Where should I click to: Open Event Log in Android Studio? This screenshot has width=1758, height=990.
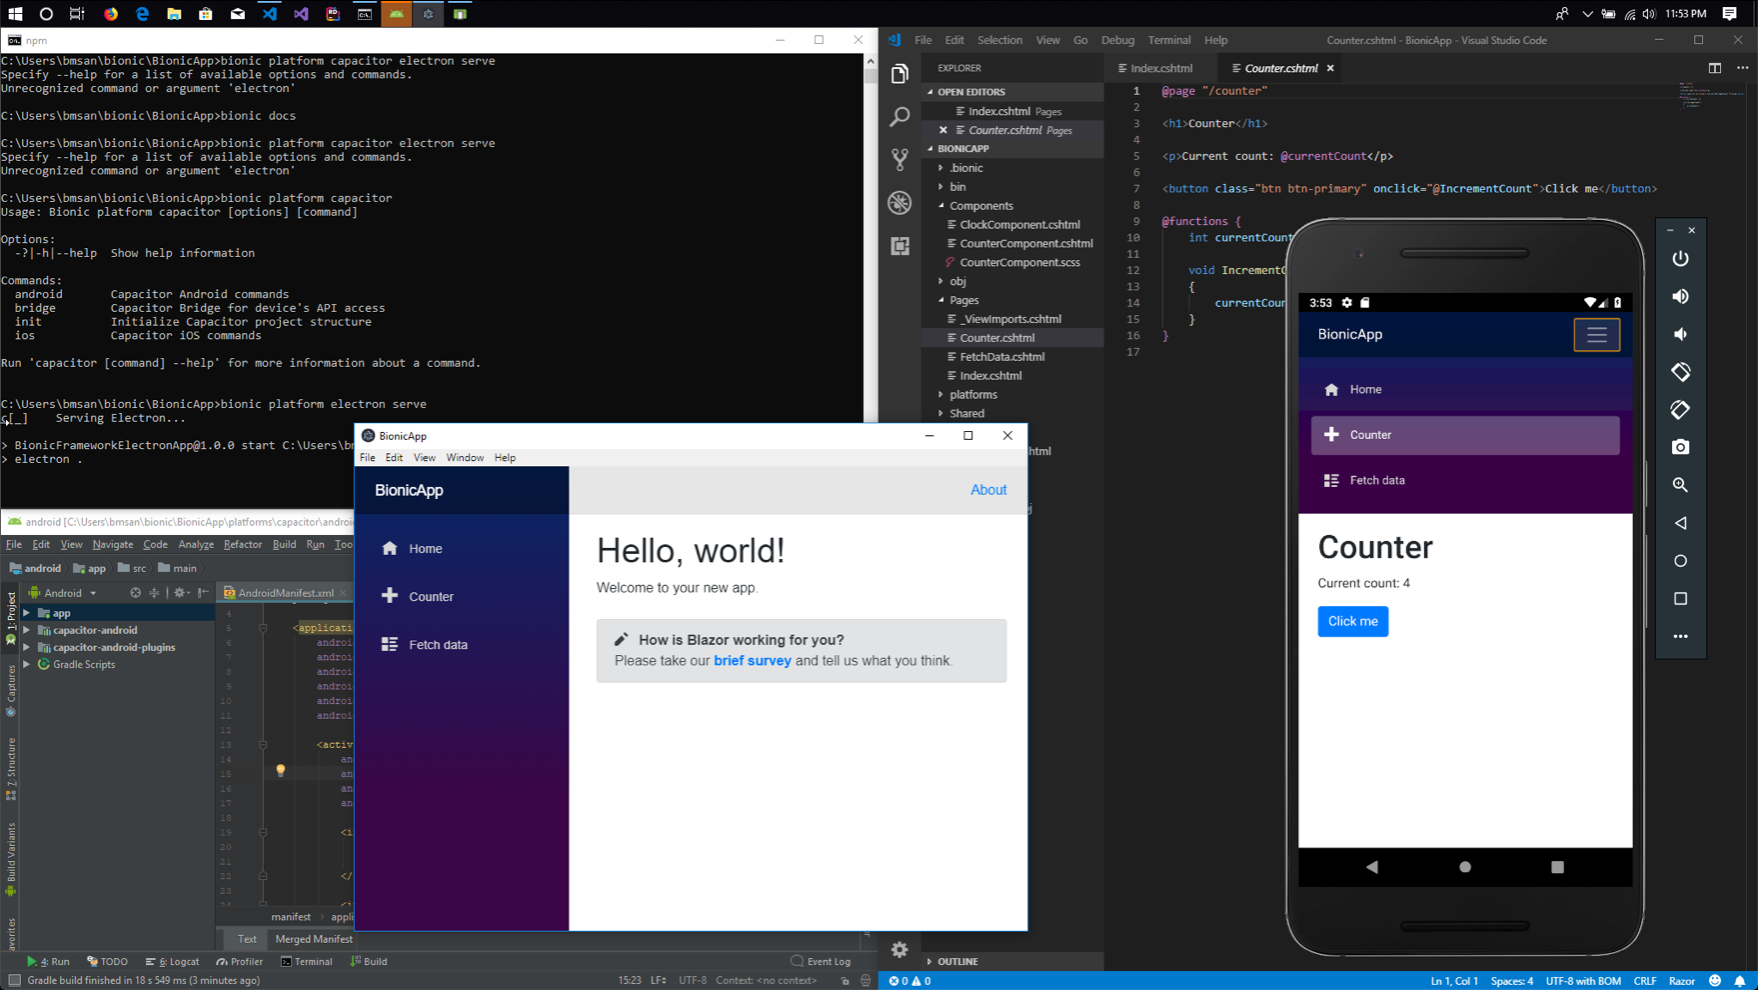pyautogui.click(x=820, y=962)
